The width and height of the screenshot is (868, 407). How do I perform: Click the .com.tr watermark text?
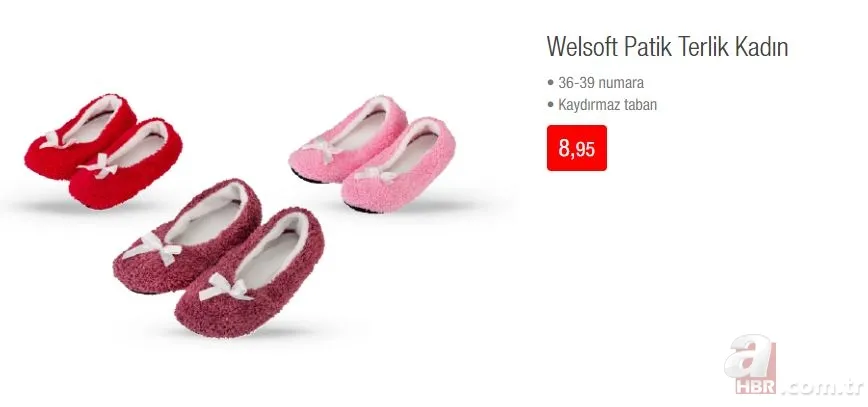click(821, 387)
